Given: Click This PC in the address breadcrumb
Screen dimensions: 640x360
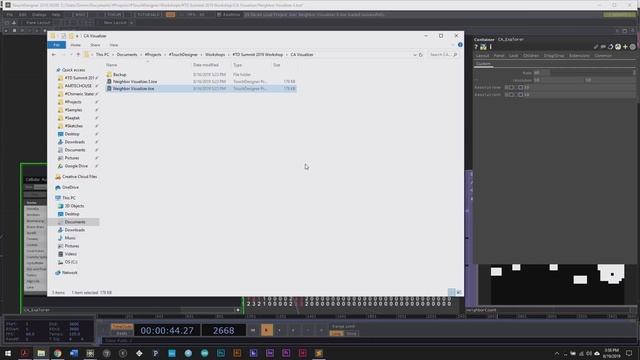Looking at the screenshot, I should coord(102,55).
